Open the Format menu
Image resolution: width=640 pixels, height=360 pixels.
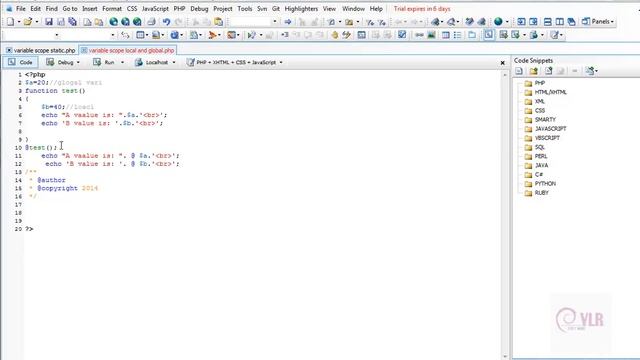tap(112, 9)
